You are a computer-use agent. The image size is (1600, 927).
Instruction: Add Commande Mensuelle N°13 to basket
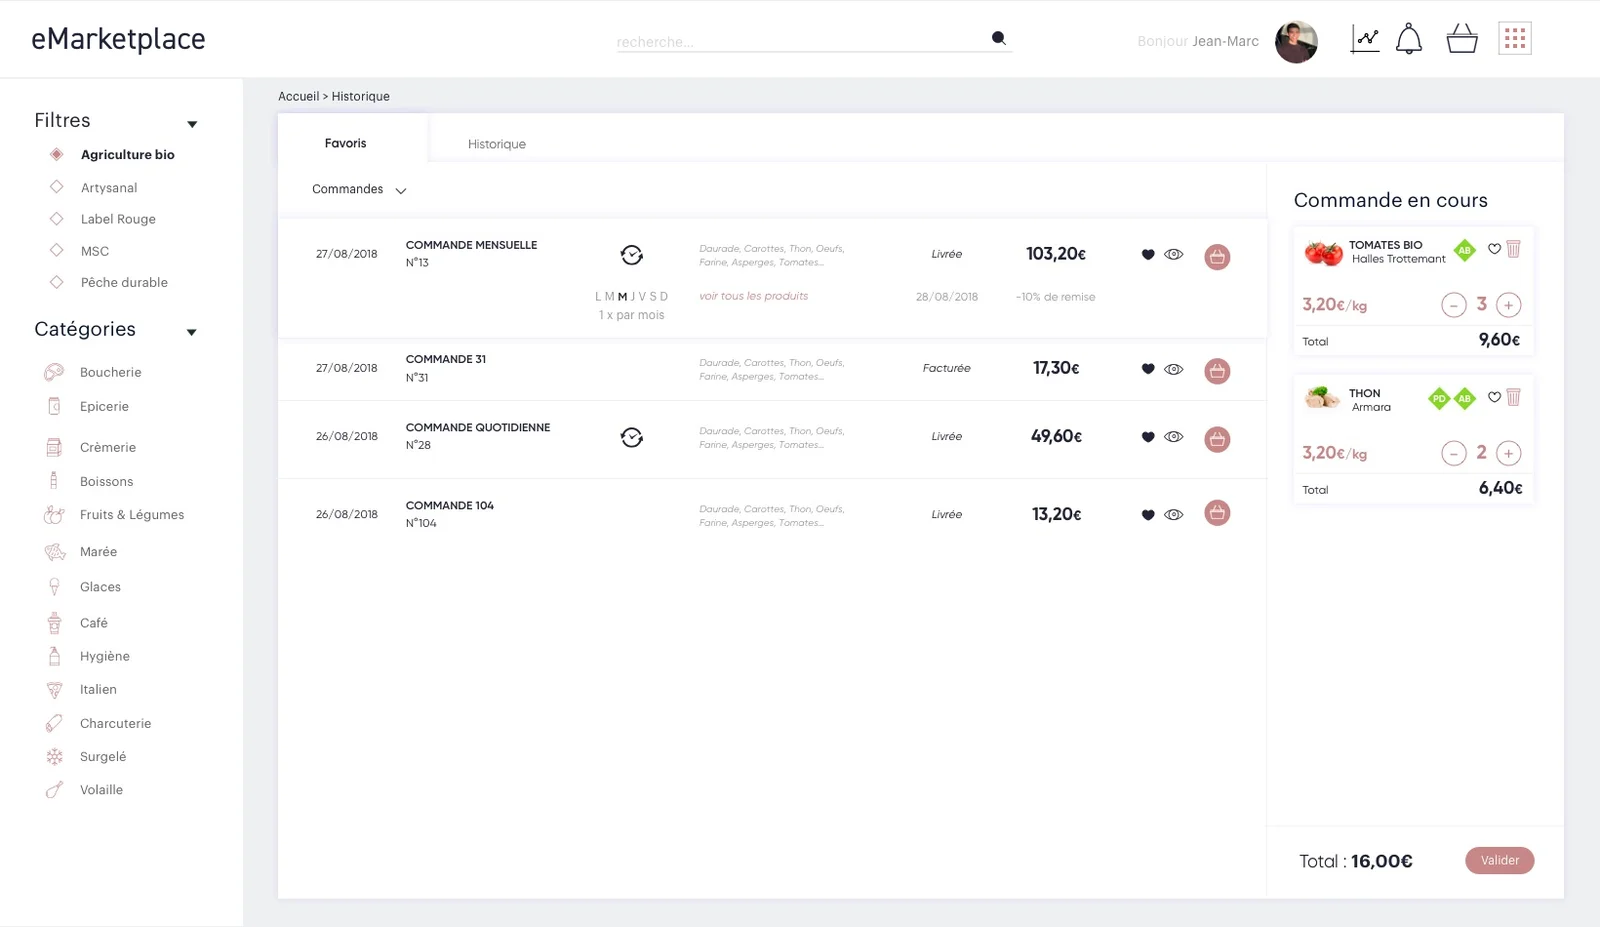point(1217,257)
